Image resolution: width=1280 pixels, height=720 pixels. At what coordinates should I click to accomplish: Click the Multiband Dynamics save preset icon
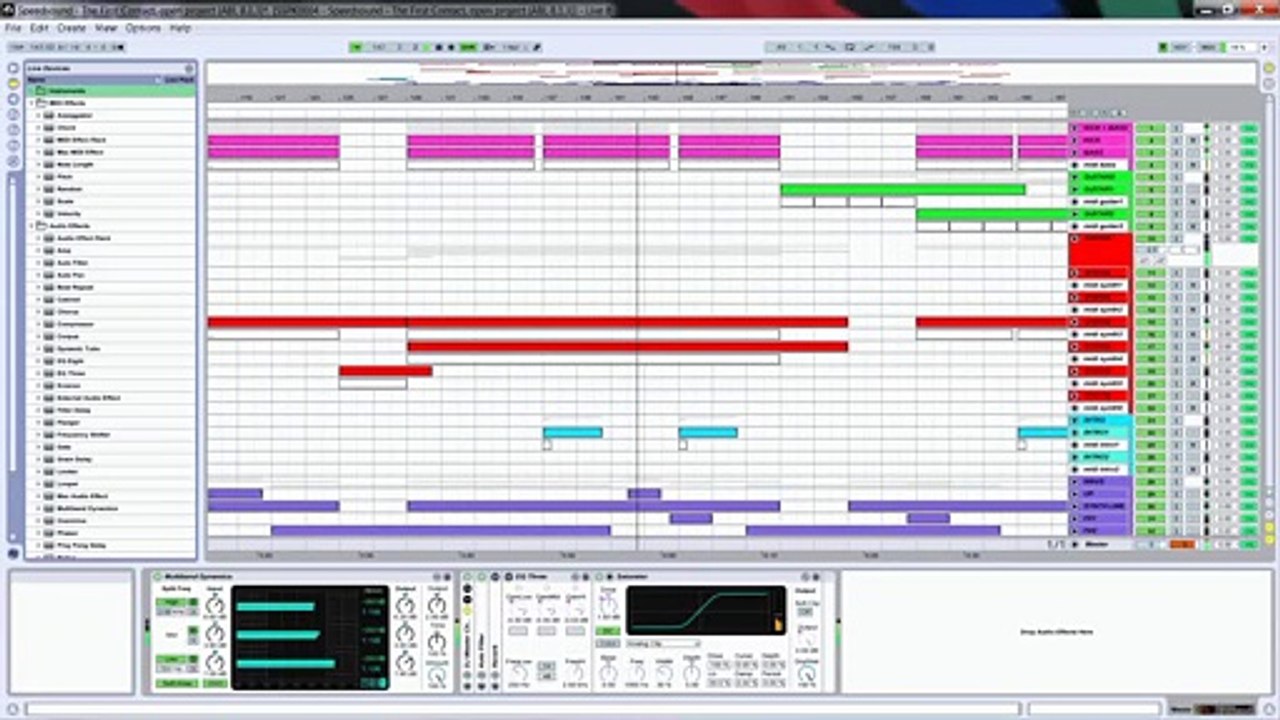[447, 577]
